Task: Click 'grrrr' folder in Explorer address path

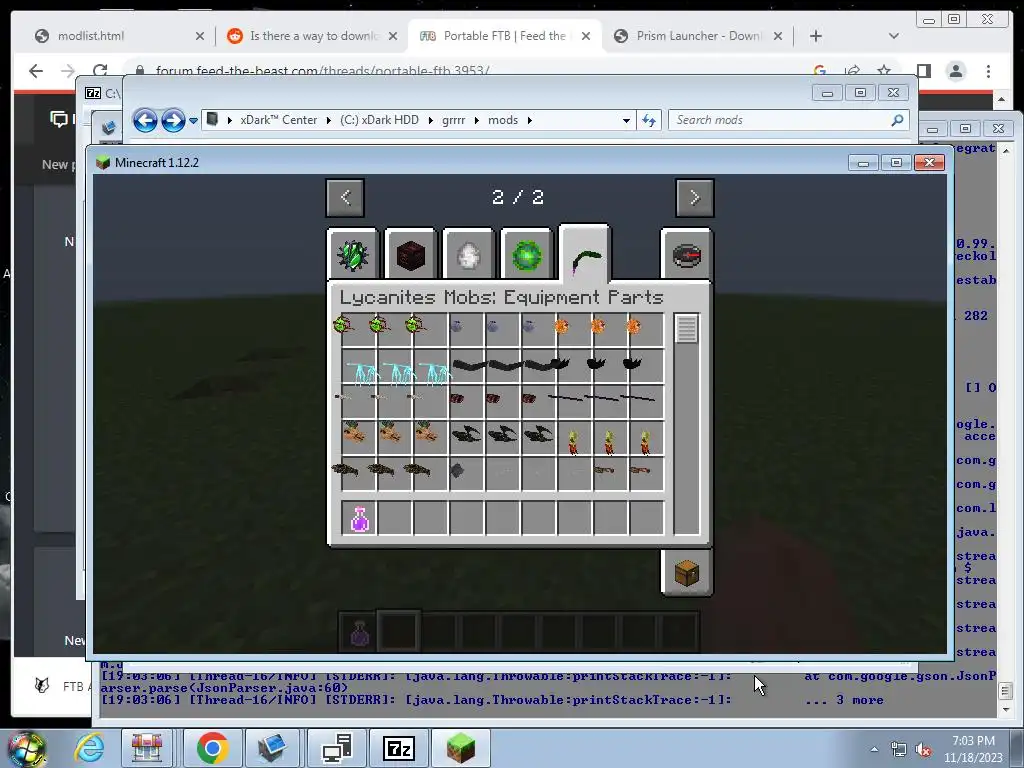Action: point(453,120)
